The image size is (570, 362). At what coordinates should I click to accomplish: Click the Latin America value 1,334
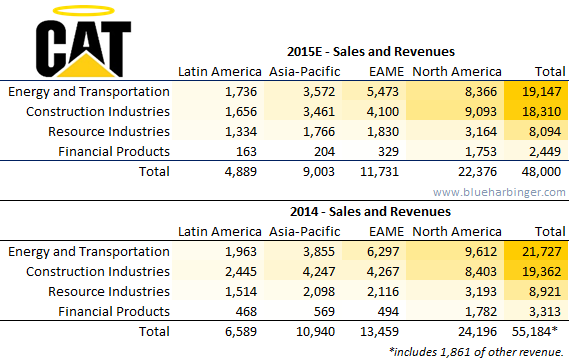point(241,131)
